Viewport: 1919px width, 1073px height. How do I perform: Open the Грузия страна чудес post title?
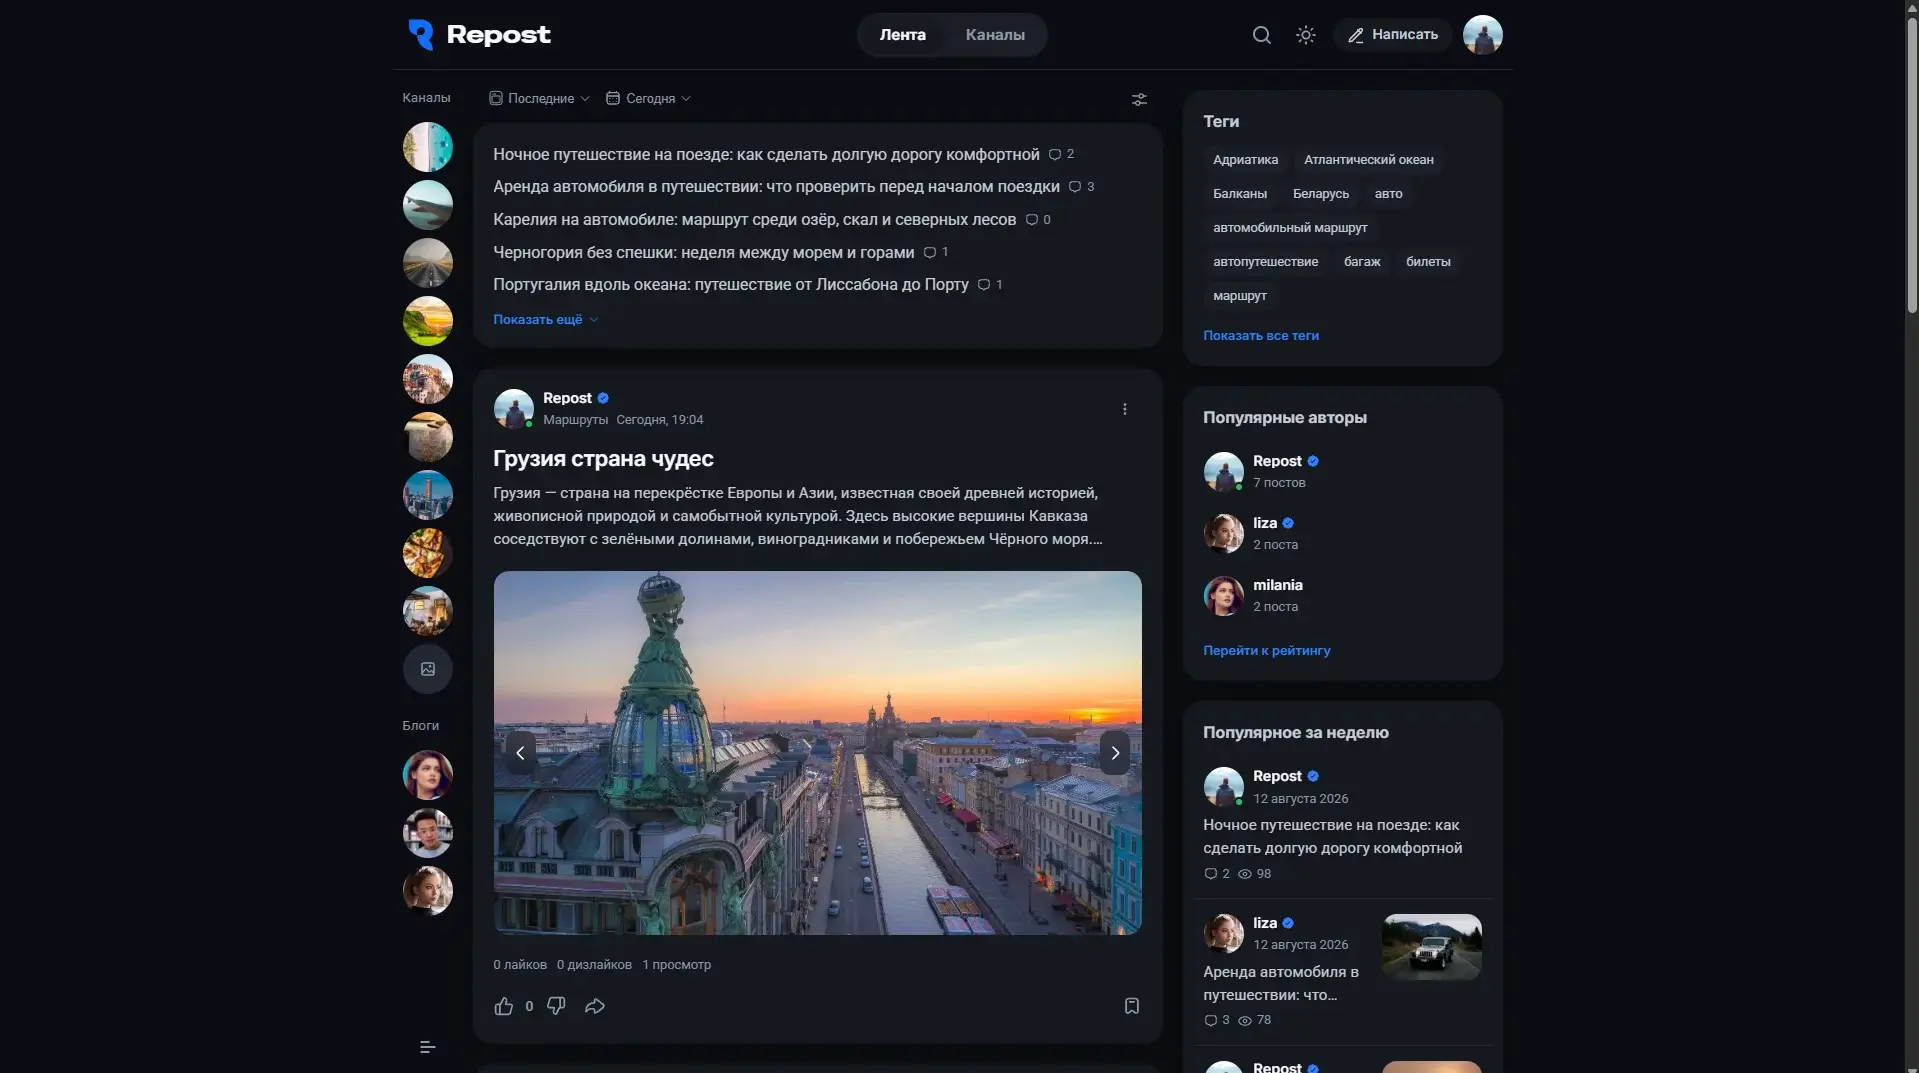pos(603,459)
